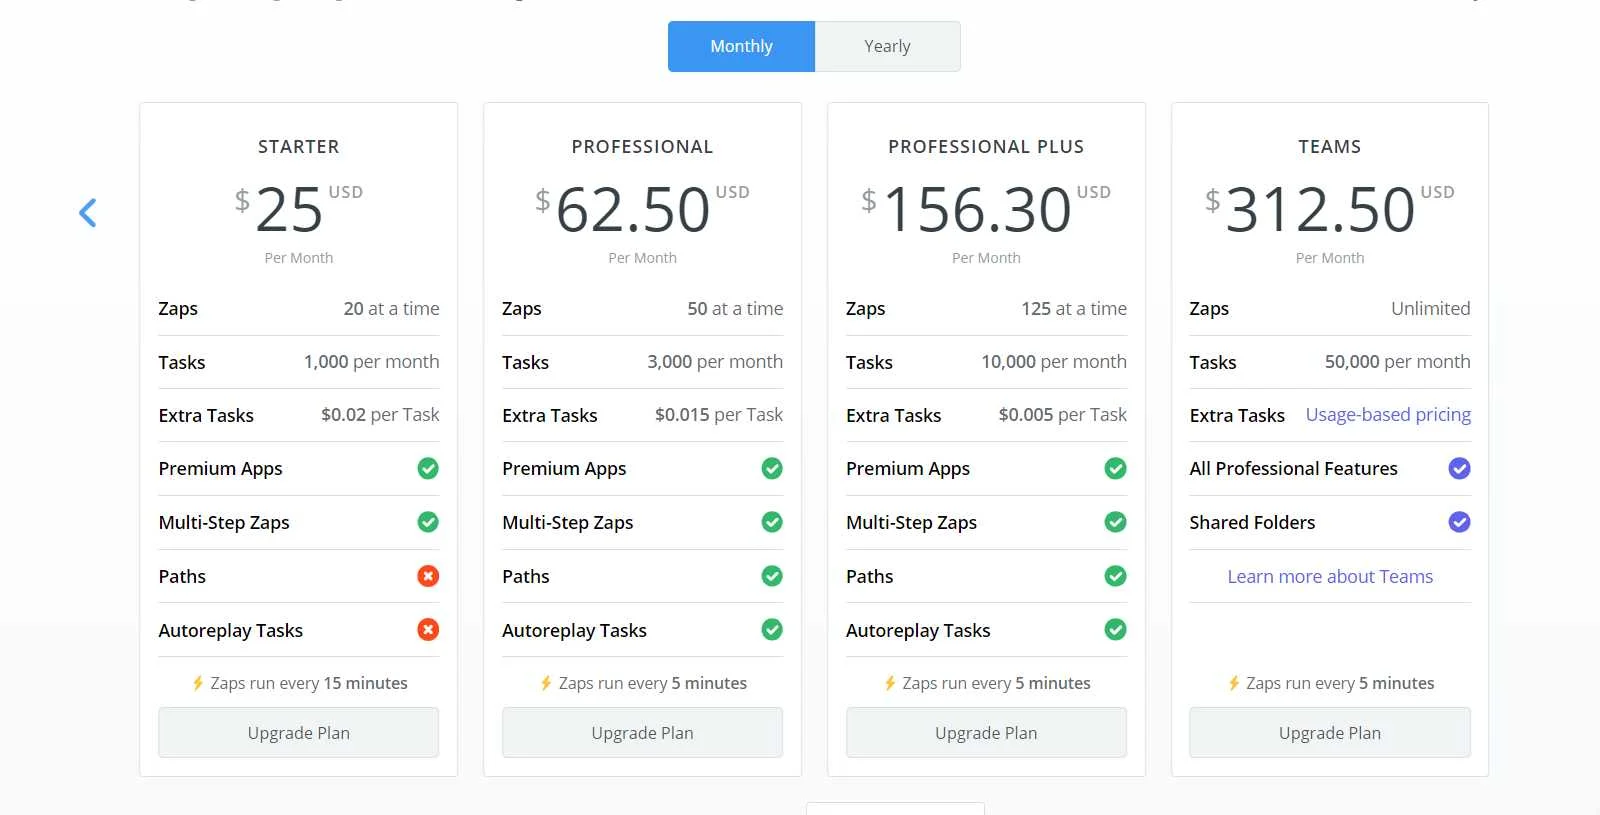Click Starter Paths red cross icon
Screen dimensions: 1600x815
pyautogui.click(x=428, y=576)
